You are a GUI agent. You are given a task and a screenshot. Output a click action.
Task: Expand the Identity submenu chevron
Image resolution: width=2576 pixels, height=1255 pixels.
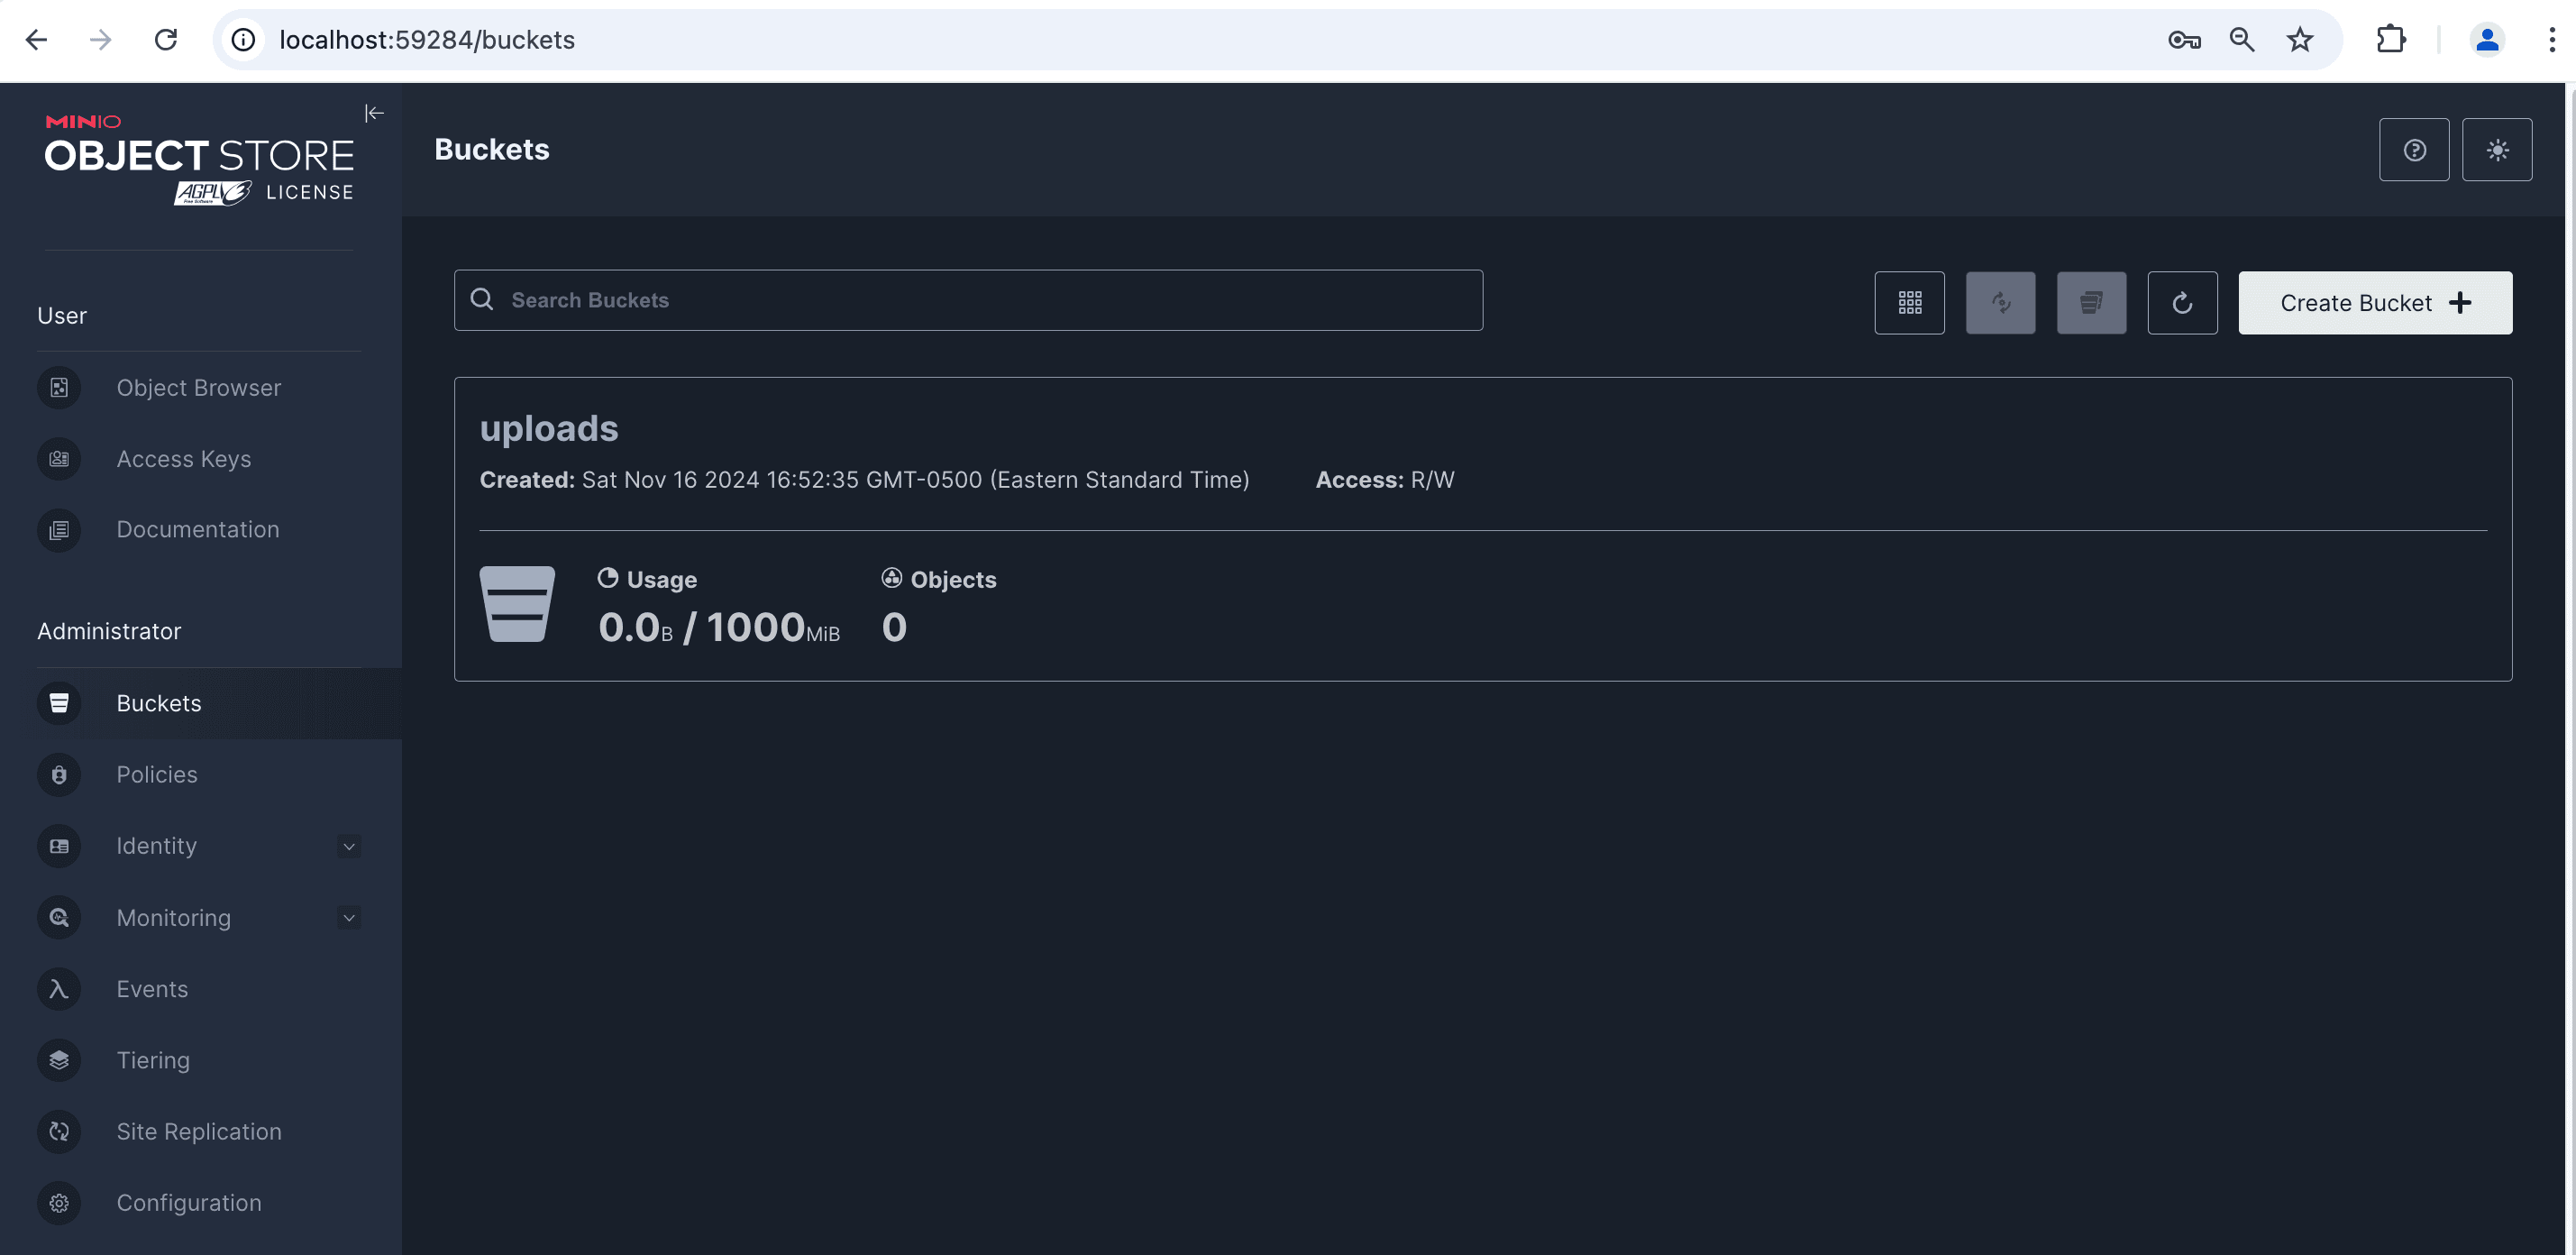click(349, 846)
